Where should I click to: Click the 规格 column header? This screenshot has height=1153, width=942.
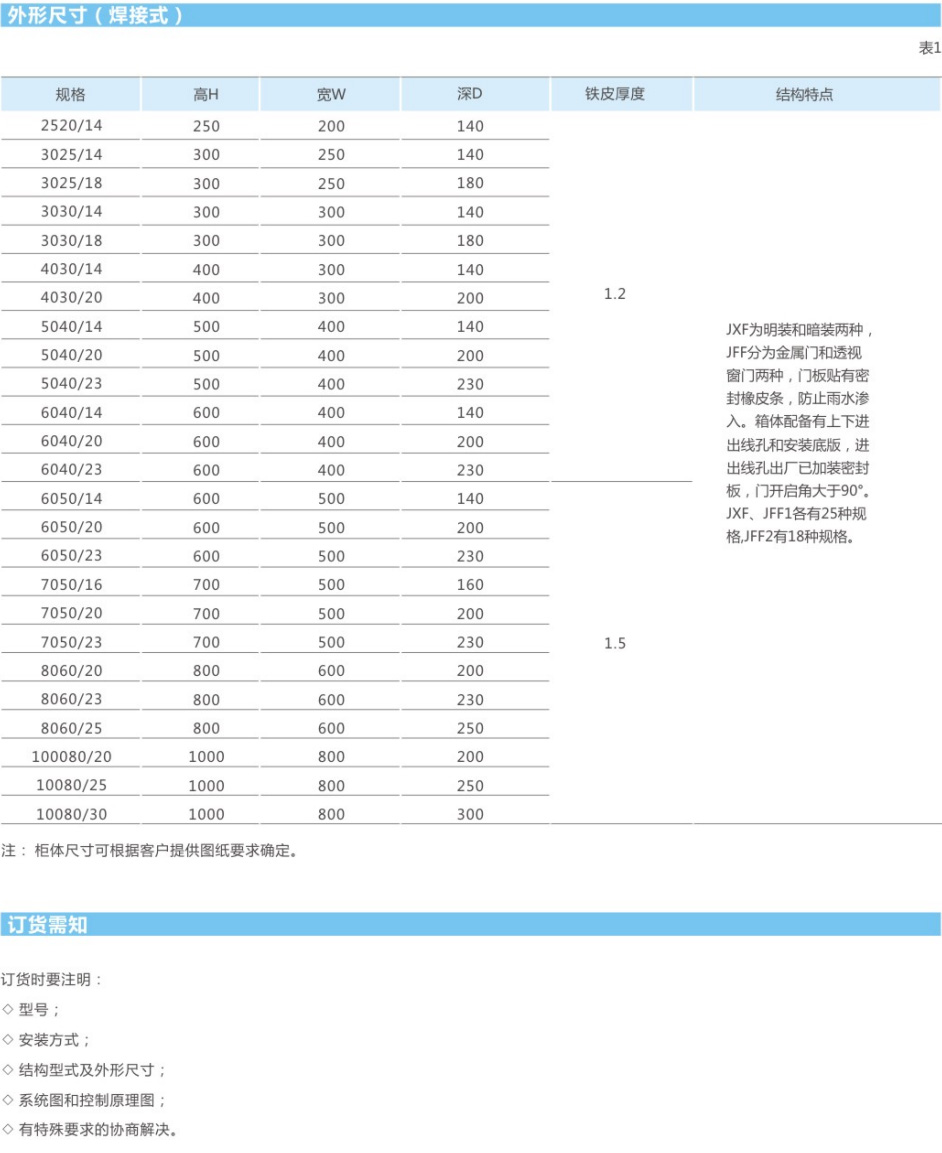(x=70, y=95)
